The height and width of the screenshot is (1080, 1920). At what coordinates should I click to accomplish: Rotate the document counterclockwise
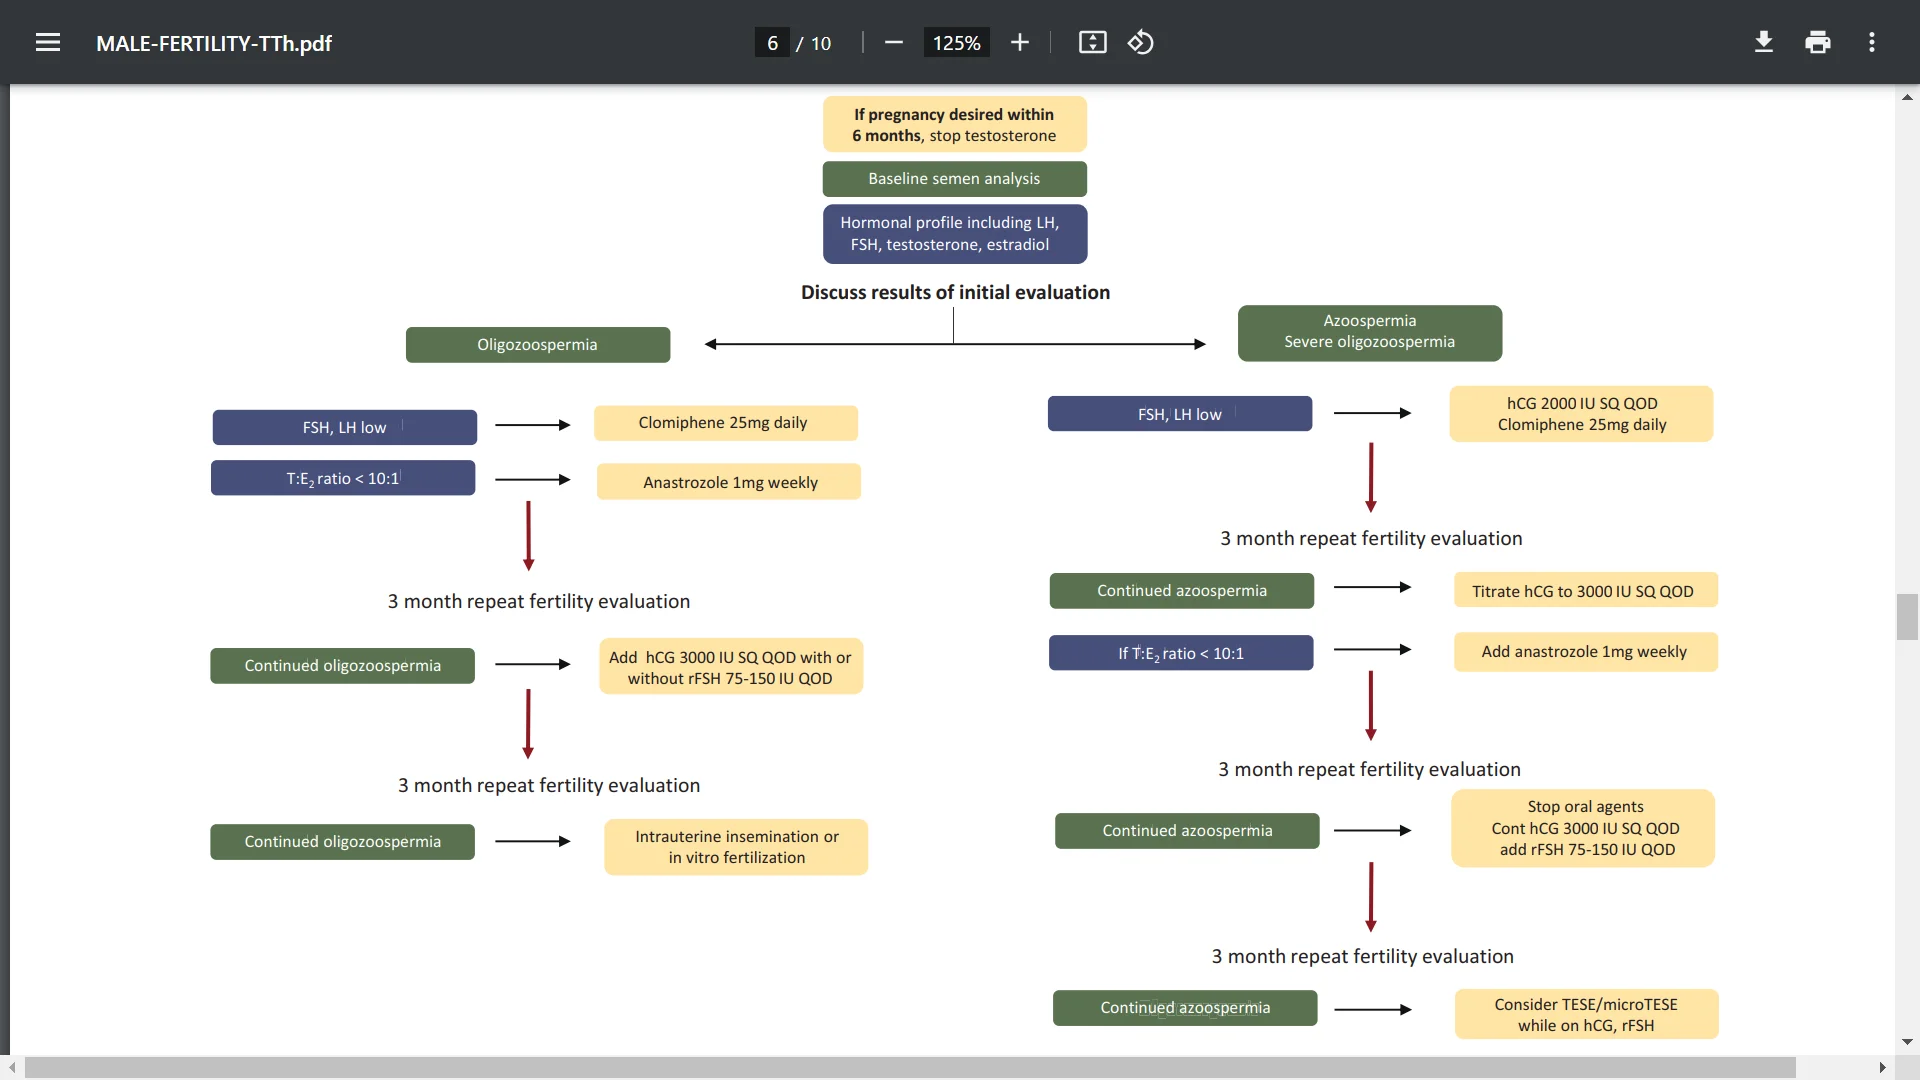pyautogui.click(x=1141, y=43)
